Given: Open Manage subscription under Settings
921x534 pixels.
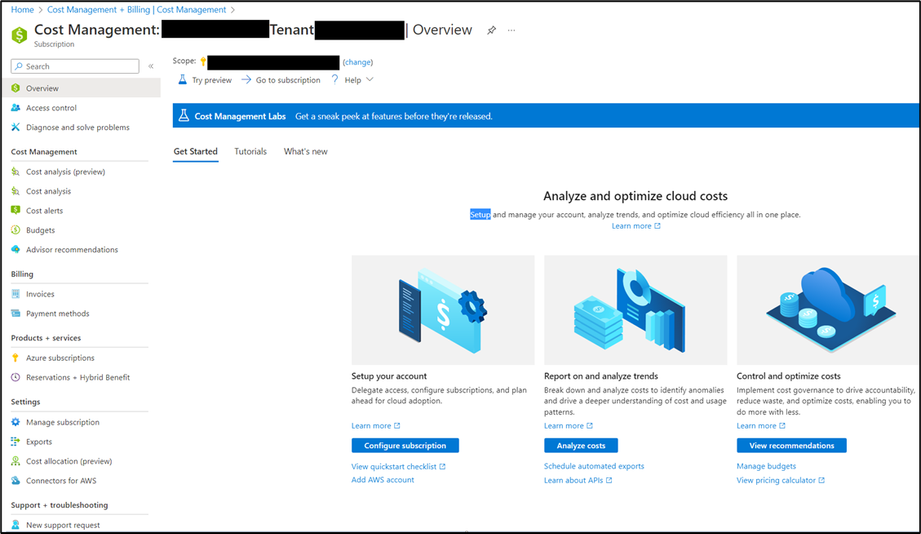Looking at the screenshot, I should point(62,422).
